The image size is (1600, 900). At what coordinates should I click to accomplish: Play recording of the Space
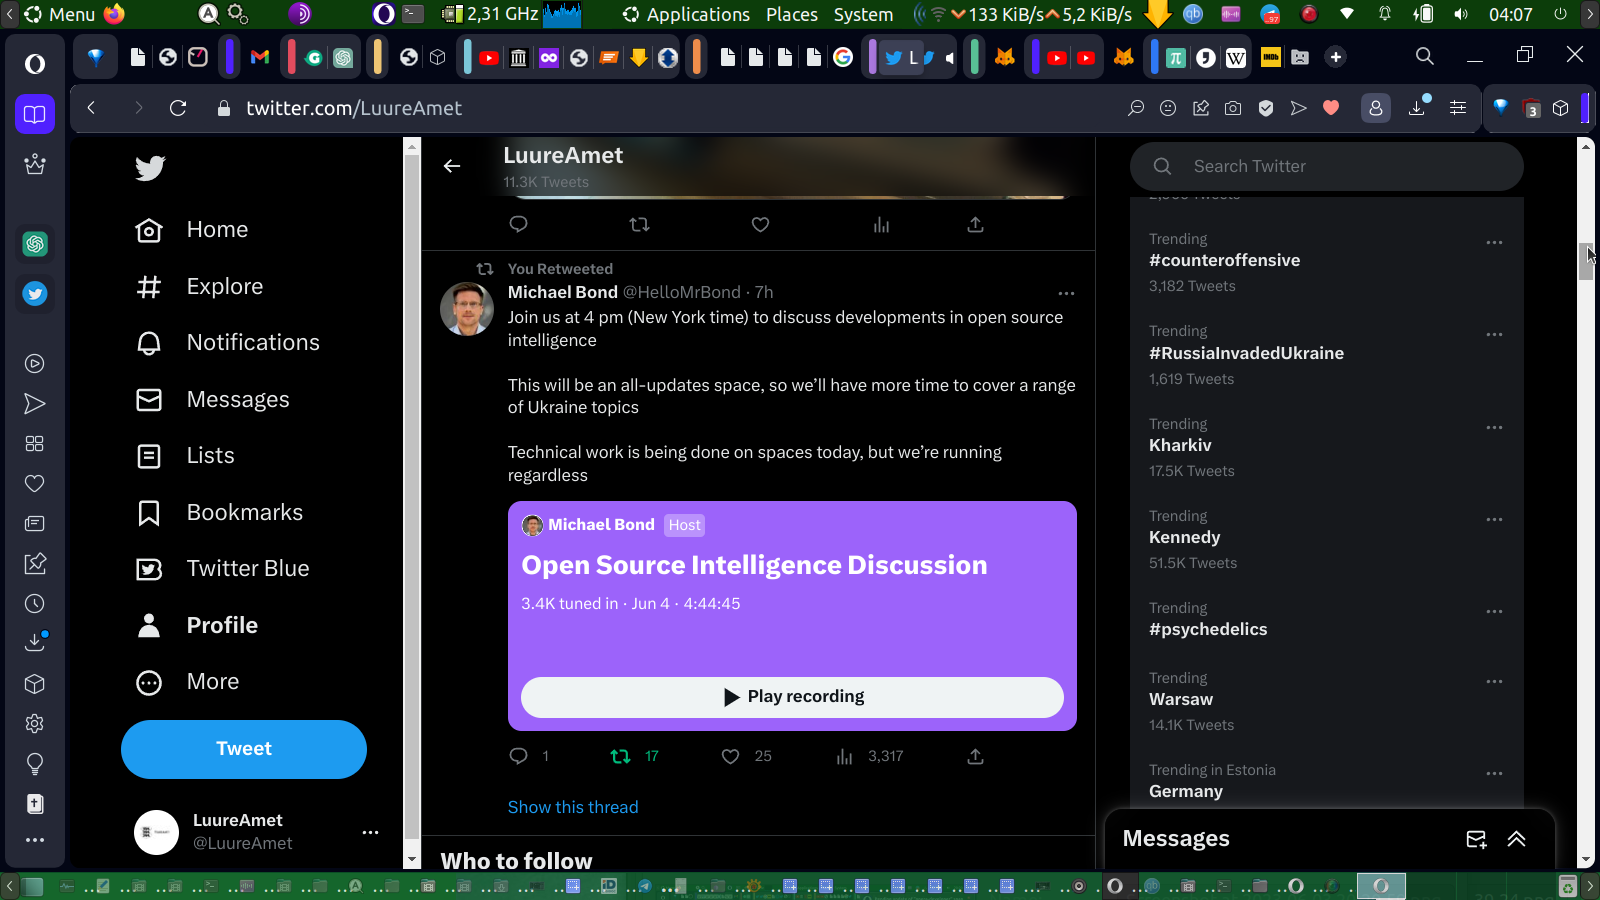792,697
